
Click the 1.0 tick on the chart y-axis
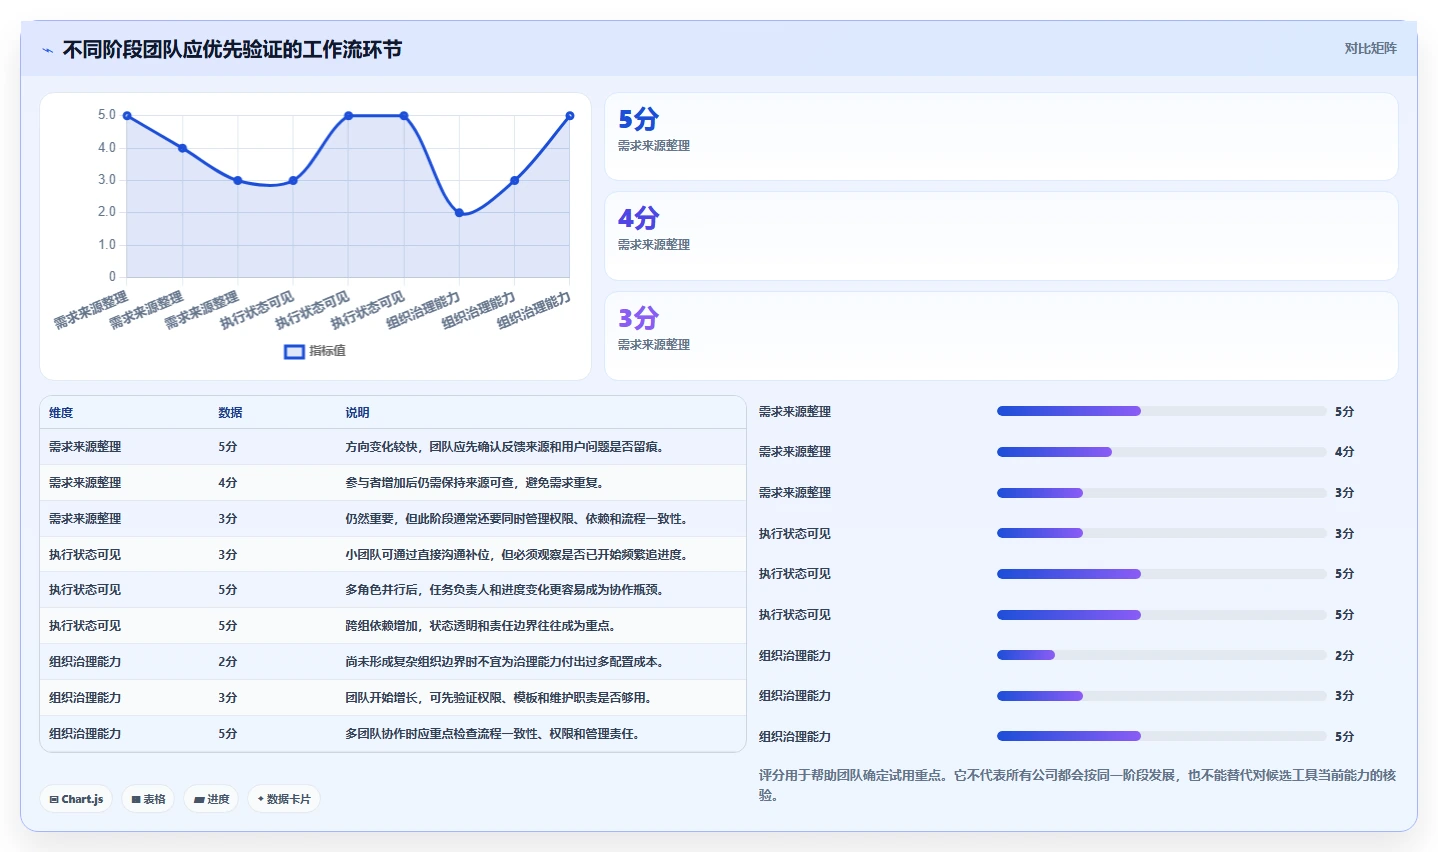pos(107,245)
